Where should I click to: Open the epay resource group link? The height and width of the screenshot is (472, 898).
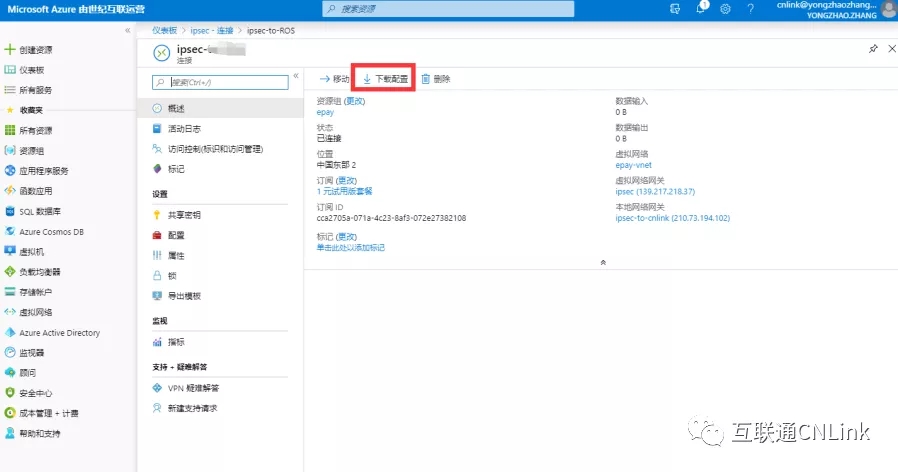(x=325, y=112)
